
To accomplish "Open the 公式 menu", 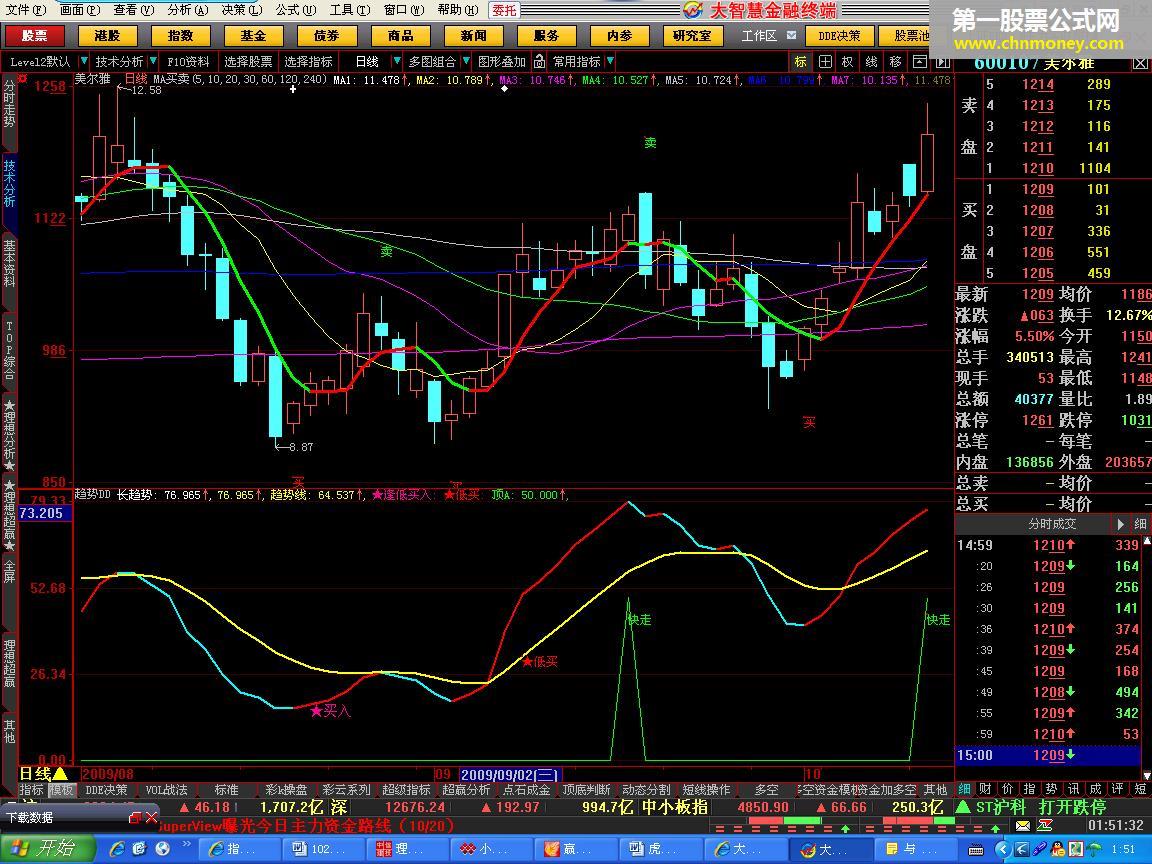I will 295,10.
